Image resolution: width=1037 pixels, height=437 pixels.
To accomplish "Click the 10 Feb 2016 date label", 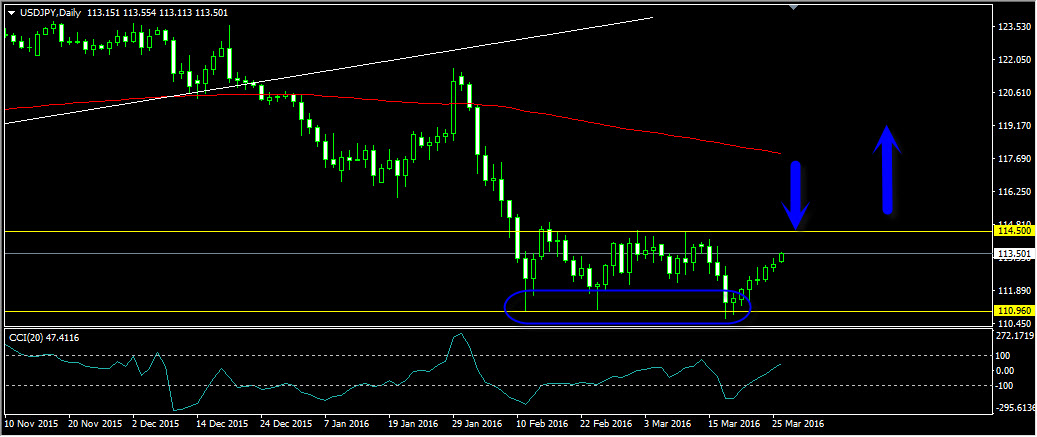I will [542, 422].
